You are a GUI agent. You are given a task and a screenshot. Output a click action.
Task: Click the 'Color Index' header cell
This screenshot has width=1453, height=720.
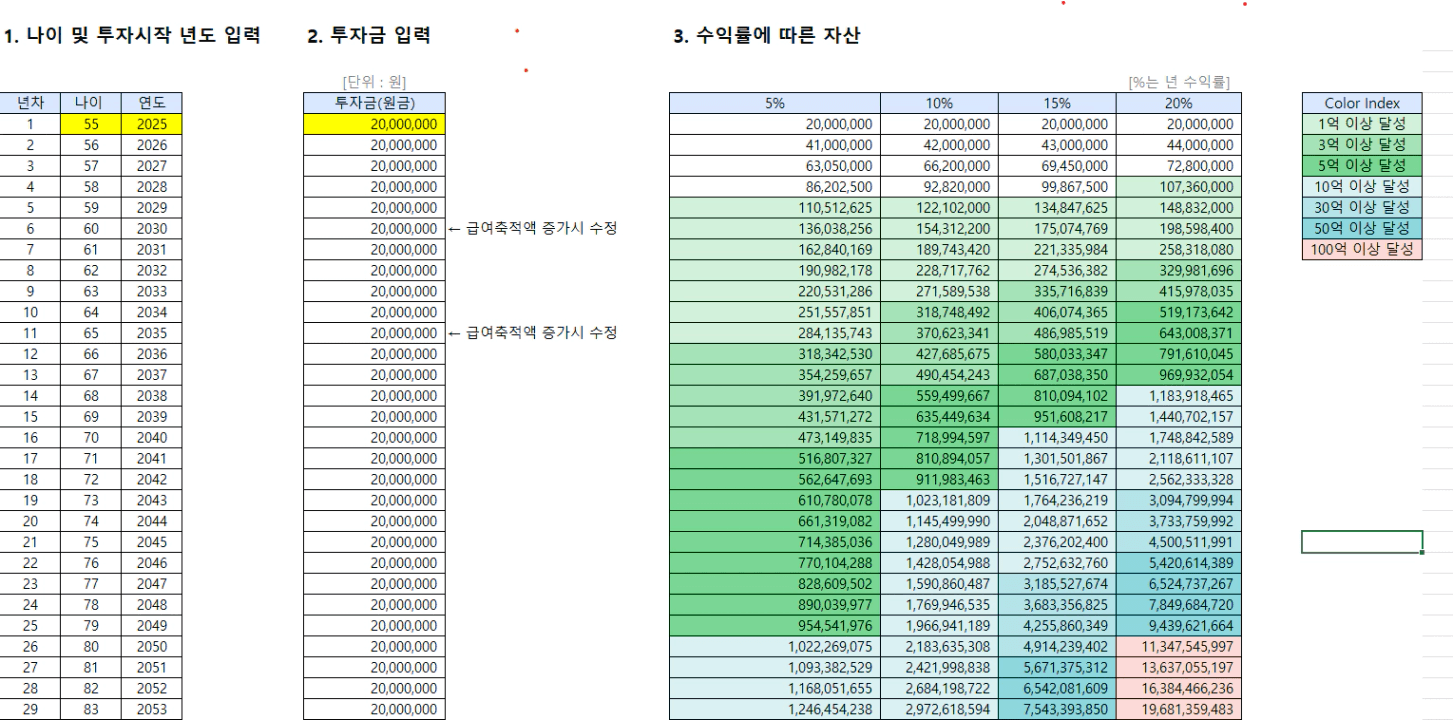[x=1361, y=104]
